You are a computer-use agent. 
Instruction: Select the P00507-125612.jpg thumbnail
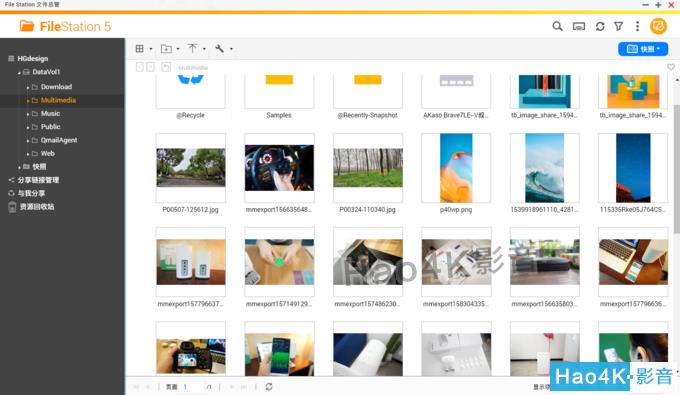[190, 168]
